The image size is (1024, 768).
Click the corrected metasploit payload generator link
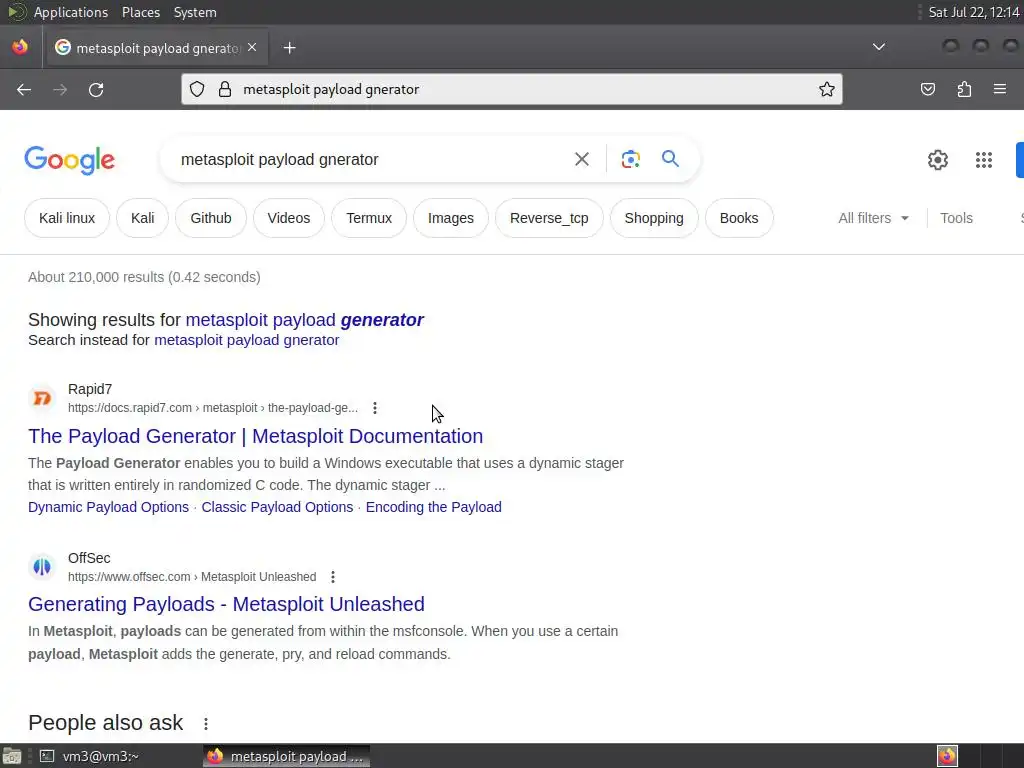(x=304, y=320)
